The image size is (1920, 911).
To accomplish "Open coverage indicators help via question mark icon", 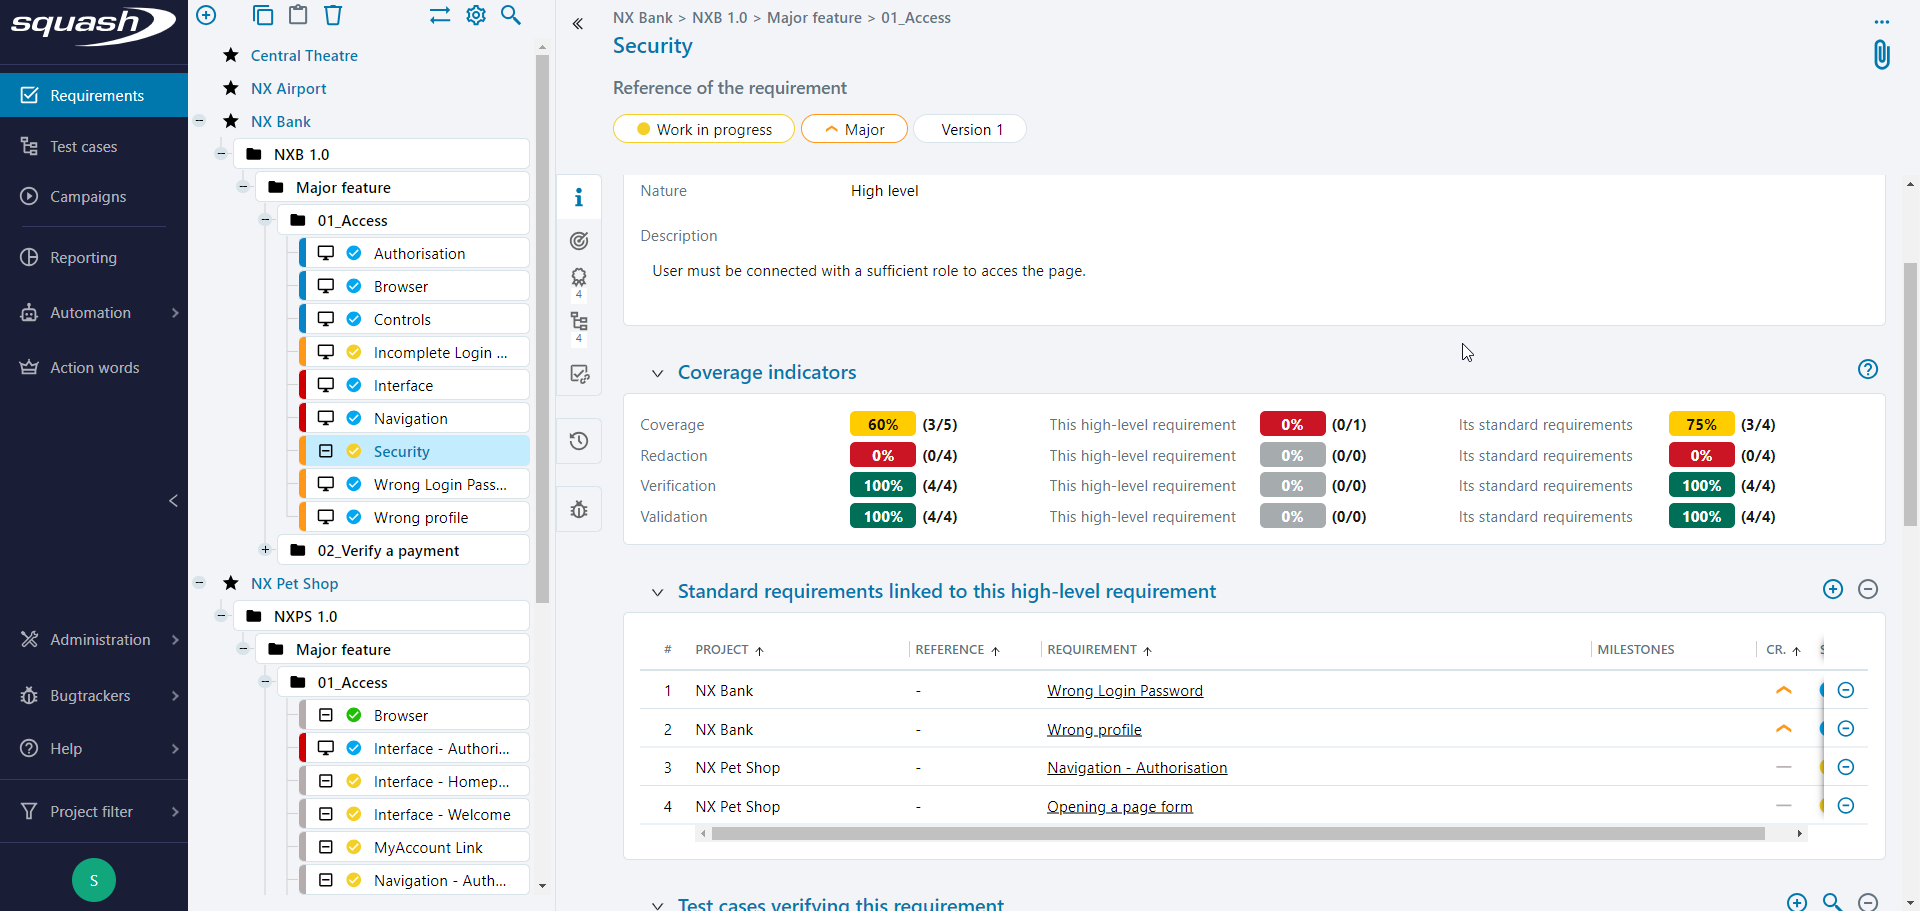I will [1869, 369].
